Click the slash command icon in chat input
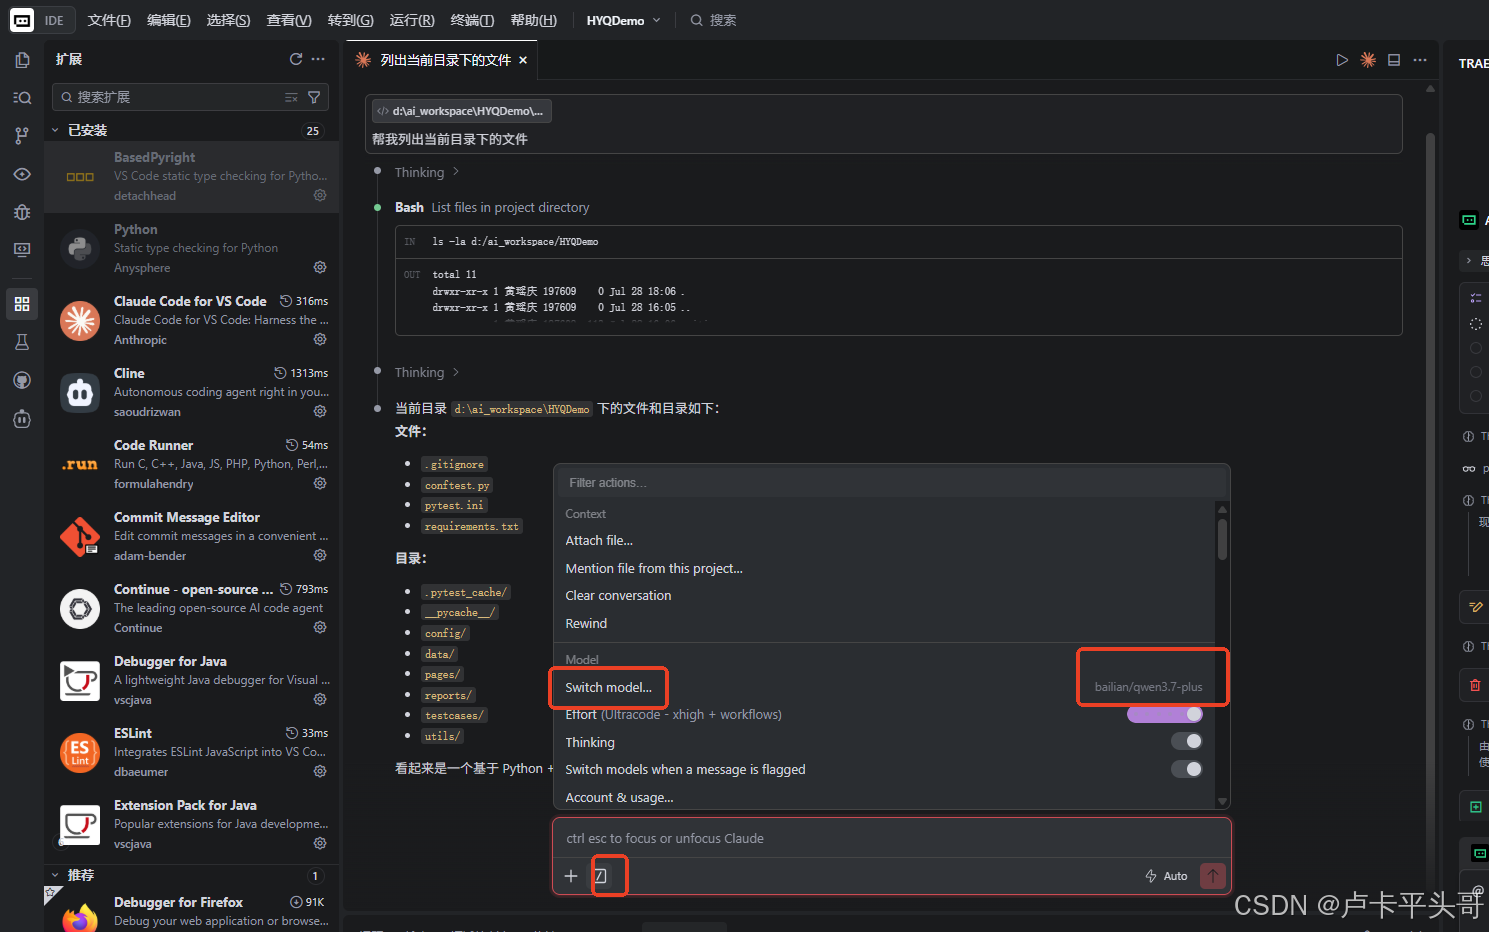Image resolution: width=1489 pixels, height=932 pixels. click(x=601, y=876)
